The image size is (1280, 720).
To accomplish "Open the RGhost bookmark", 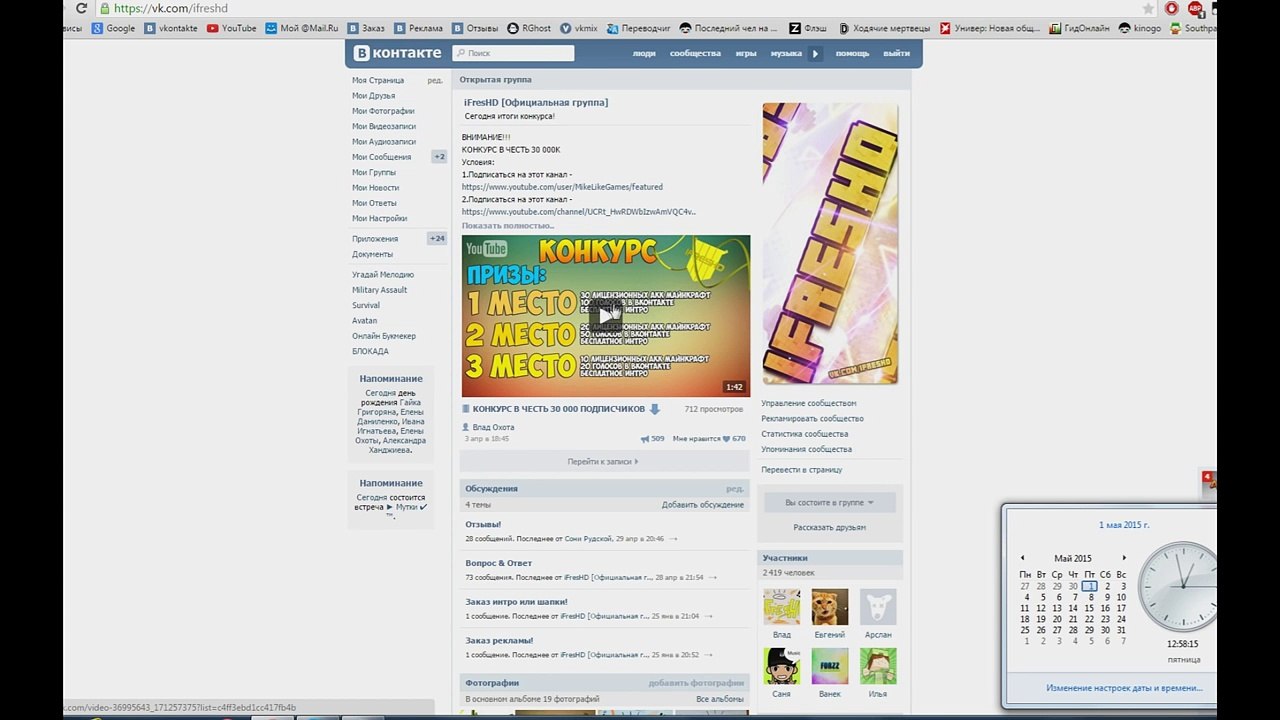I will [x=529, y=28].
